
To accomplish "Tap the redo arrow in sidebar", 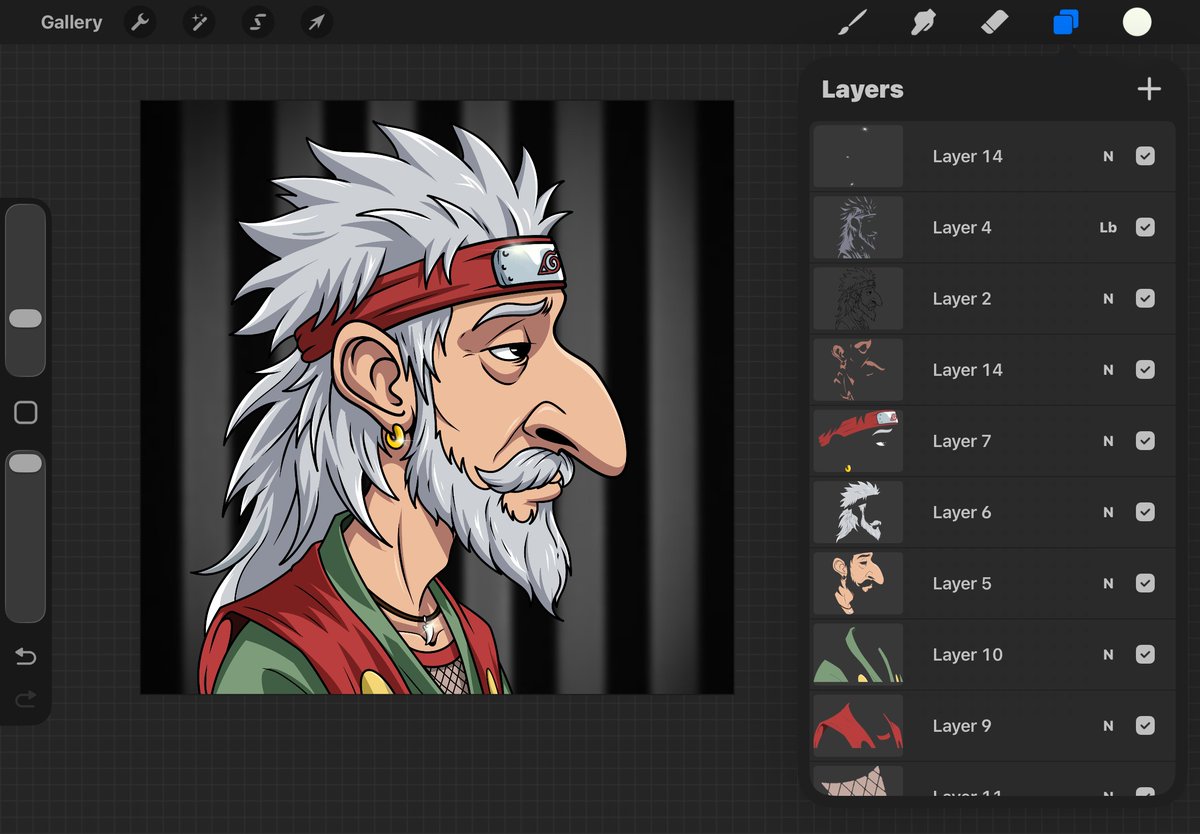I will (x=26, y=698).
